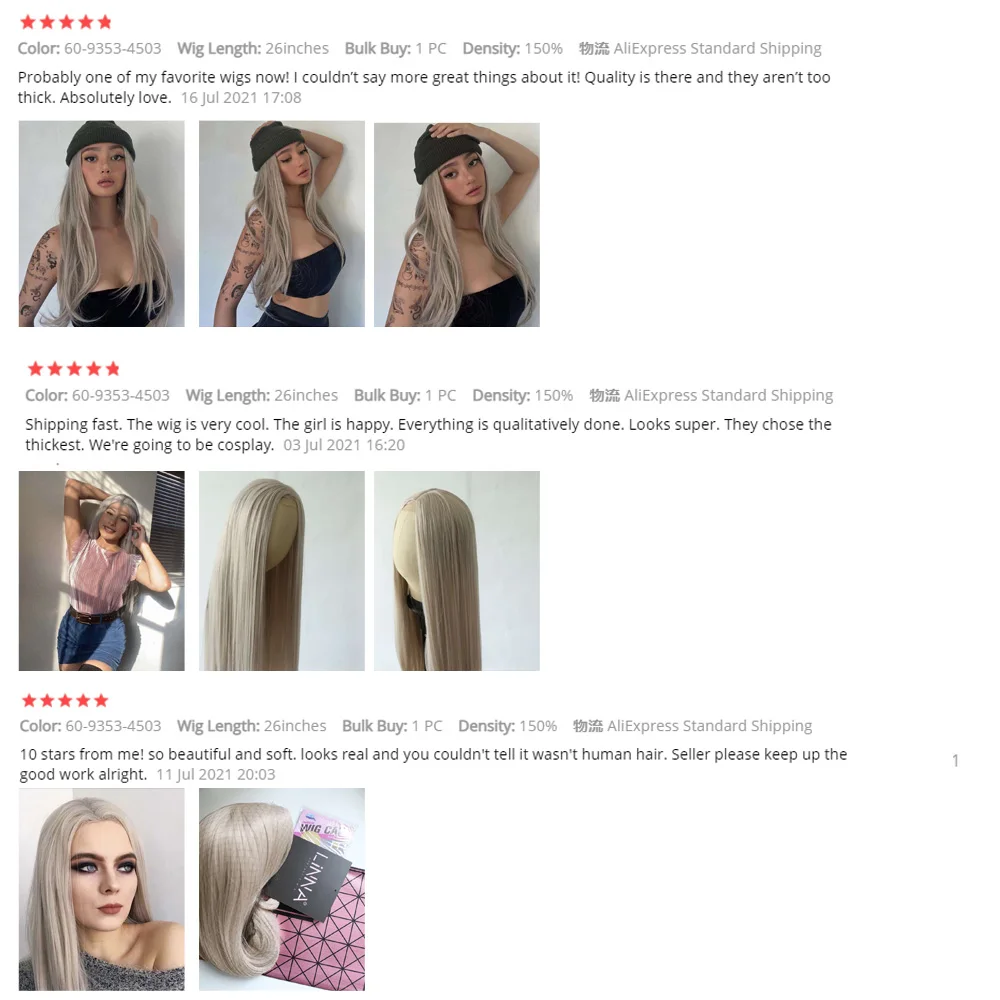1000x1000 pixels.
Task: Click the second review's five-star rating
Action: tap(74, 369)
